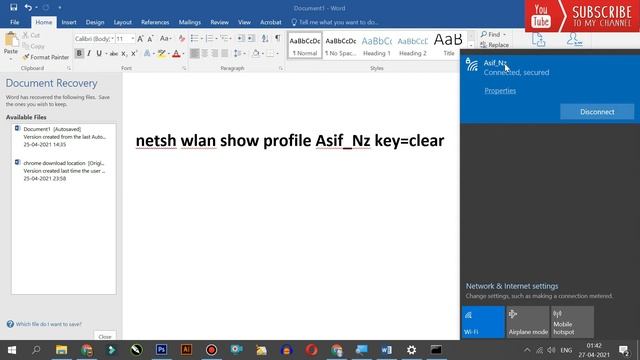Switch to the Insert ribbon tab

pos(69,22)
